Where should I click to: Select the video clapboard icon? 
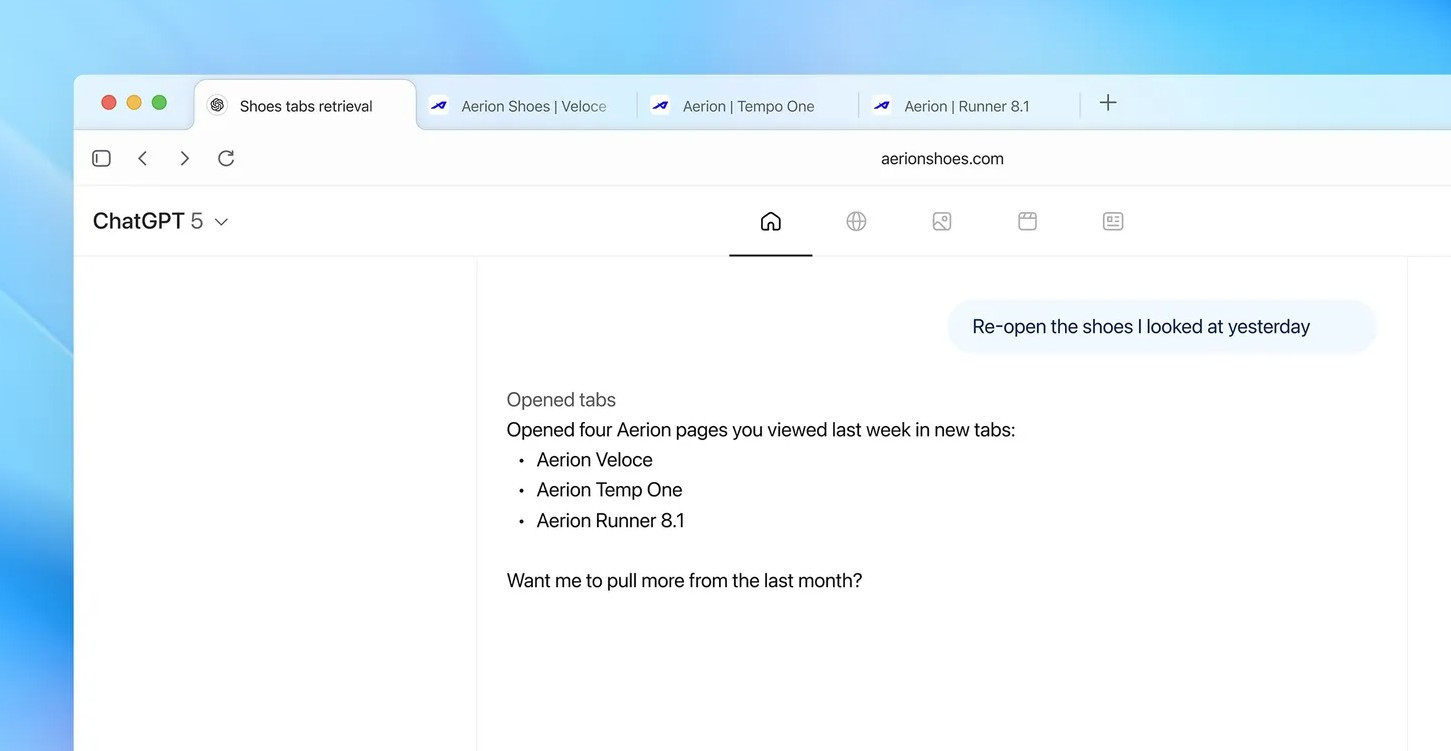tap(1027, 222)
